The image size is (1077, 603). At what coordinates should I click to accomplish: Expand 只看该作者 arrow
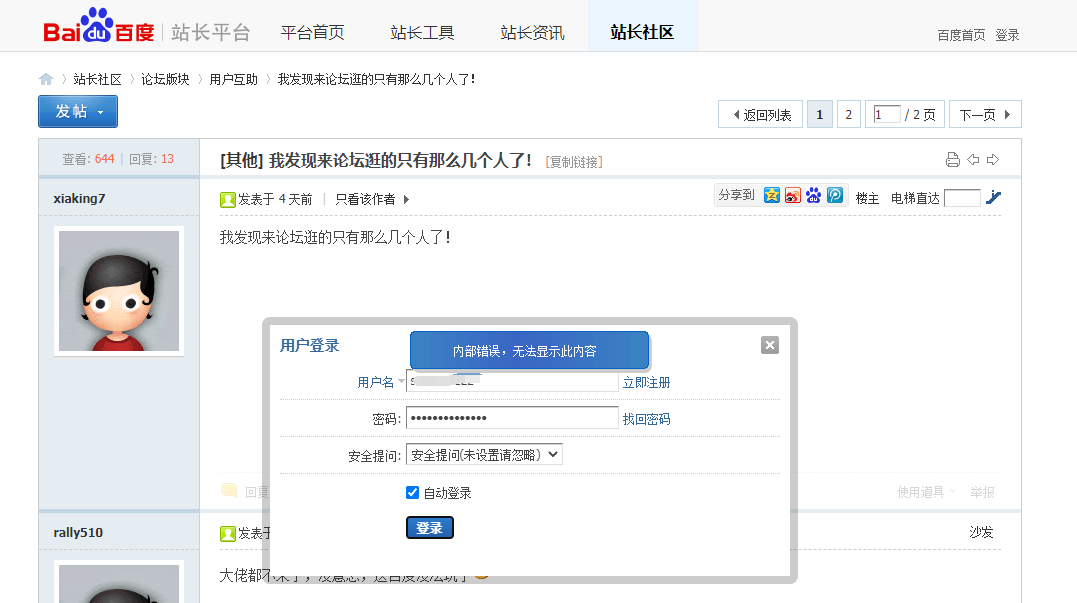pyautogui.click(x=407, y=199)
